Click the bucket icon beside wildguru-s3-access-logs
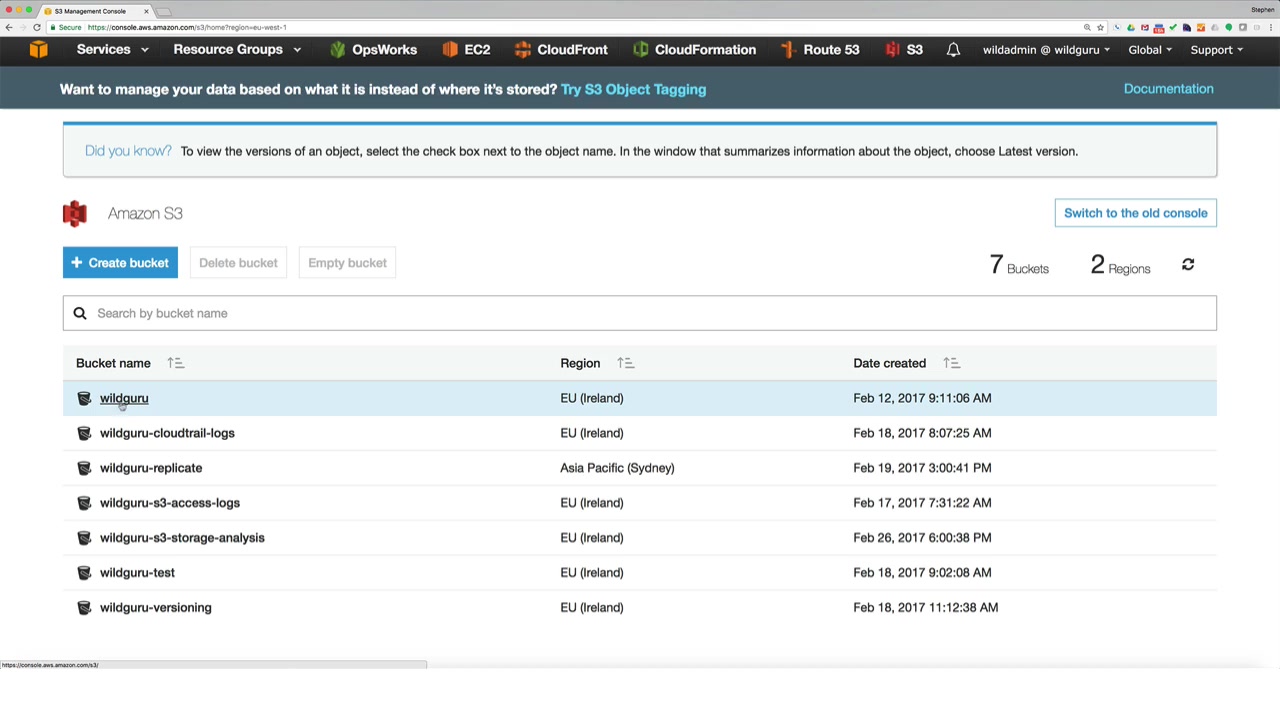The image size is (1280, 720). [84, 503]
